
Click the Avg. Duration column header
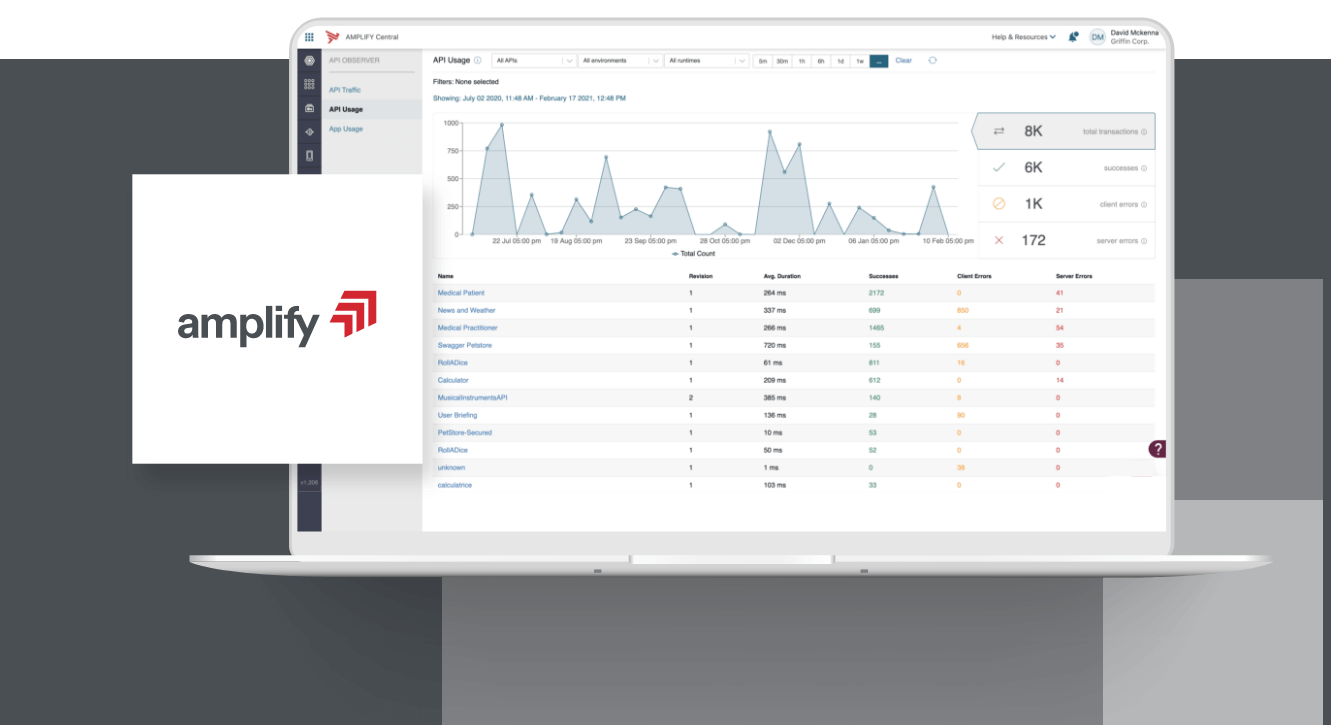click(x=782, y=275)
